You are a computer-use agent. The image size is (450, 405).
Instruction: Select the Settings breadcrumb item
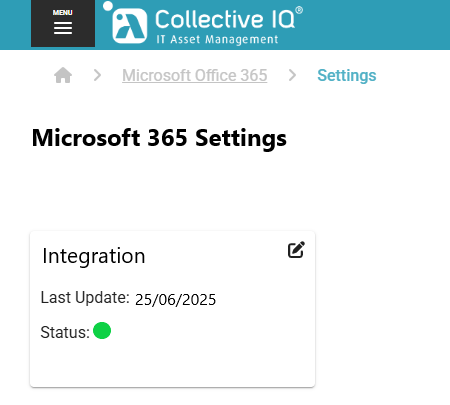(347, 75)
